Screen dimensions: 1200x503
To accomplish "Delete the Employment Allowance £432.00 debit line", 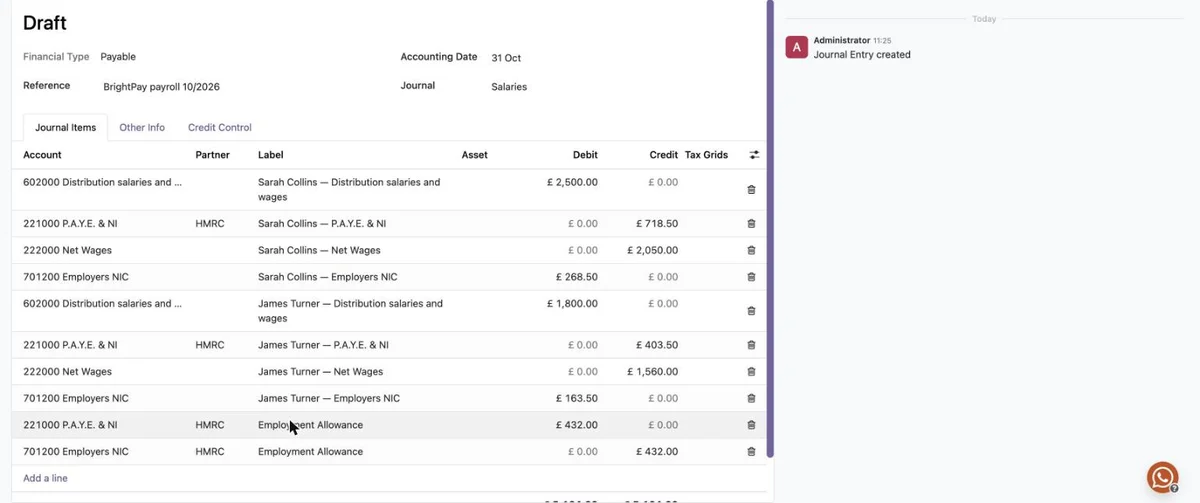I will click(x=751, y=425).
